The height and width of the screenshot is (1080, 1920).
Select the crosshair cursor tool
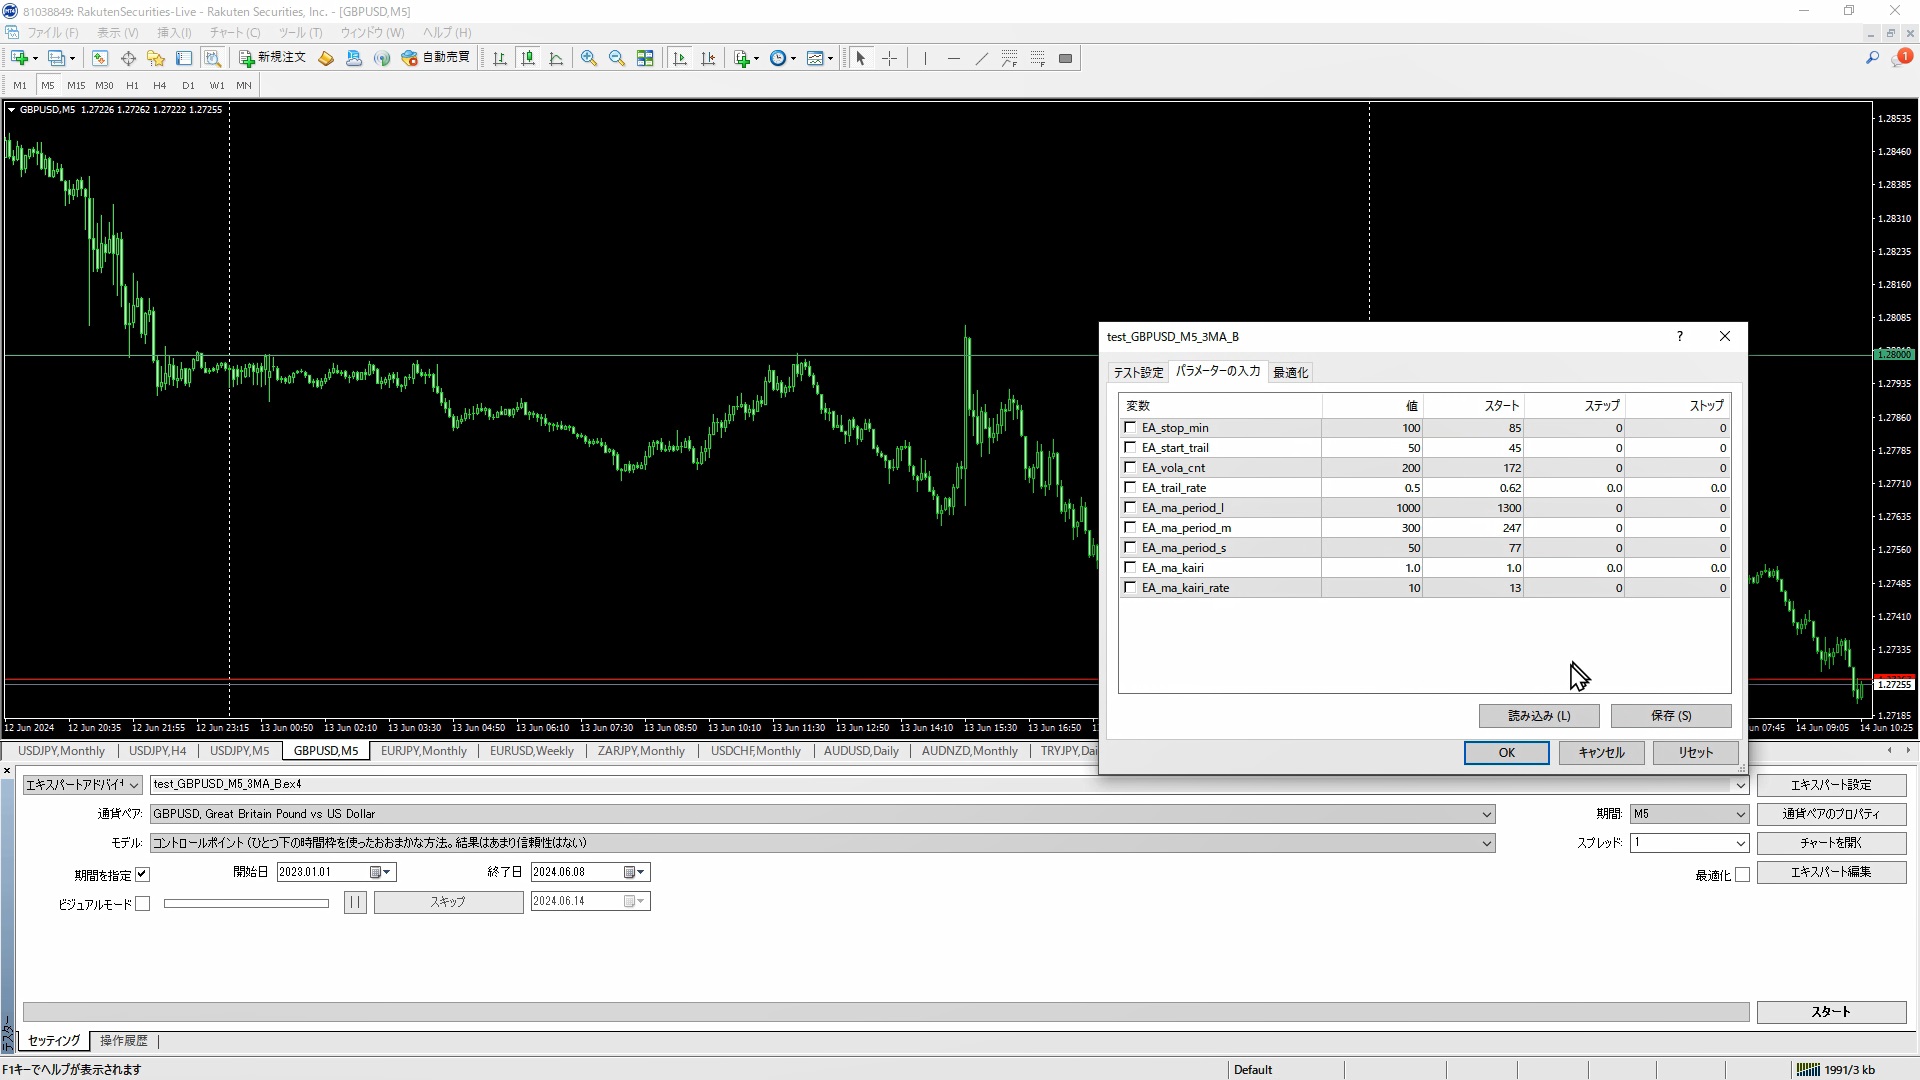pyautogui.click(x=889, y=58)
